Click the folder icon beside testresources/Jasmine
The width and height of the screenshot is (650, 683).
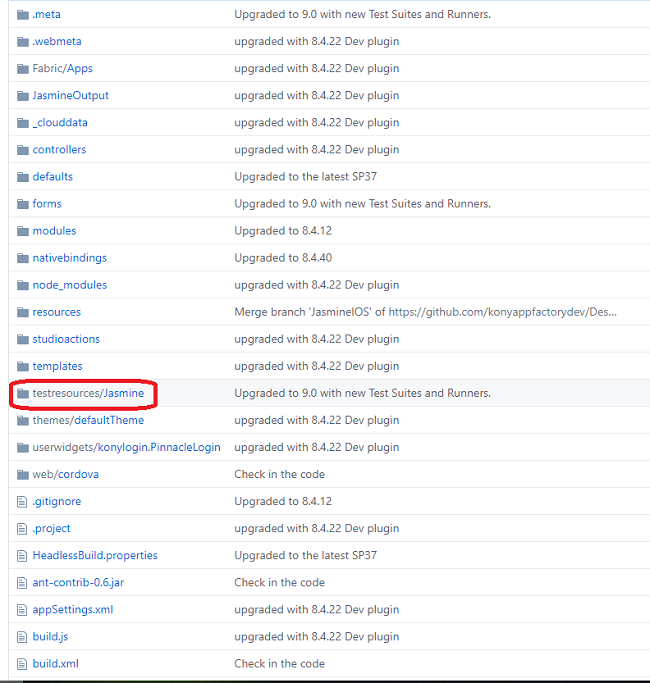point(23,393)
